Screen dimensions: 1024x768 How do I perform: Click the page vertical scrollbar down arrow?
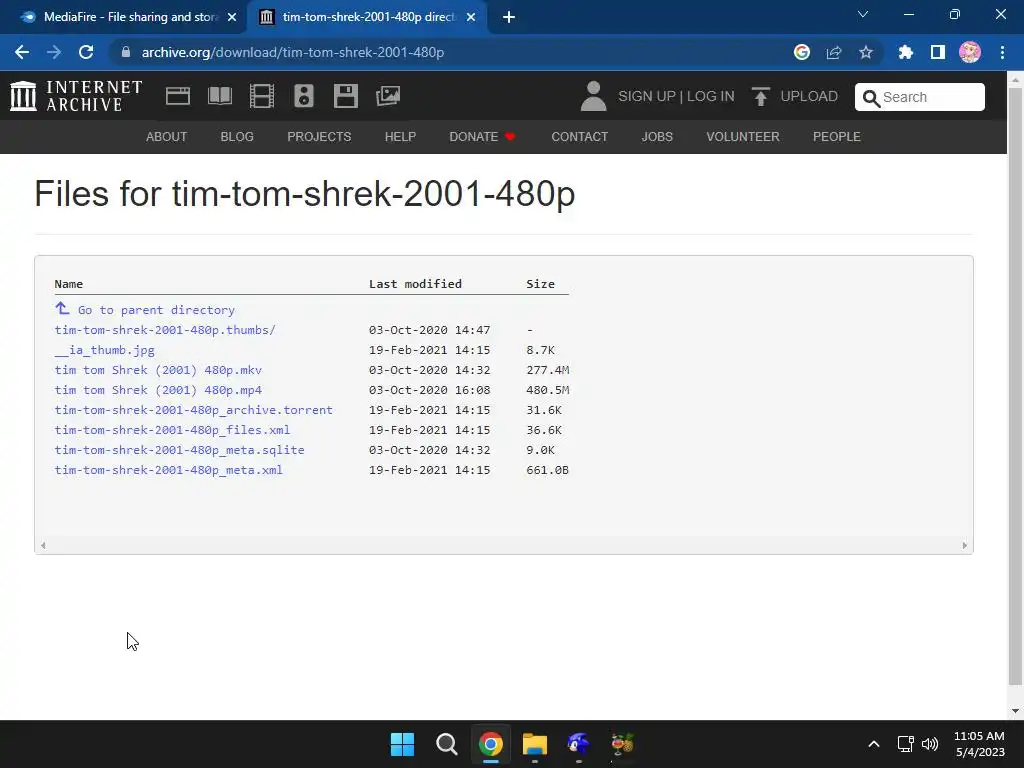(x=1015, y=711)
